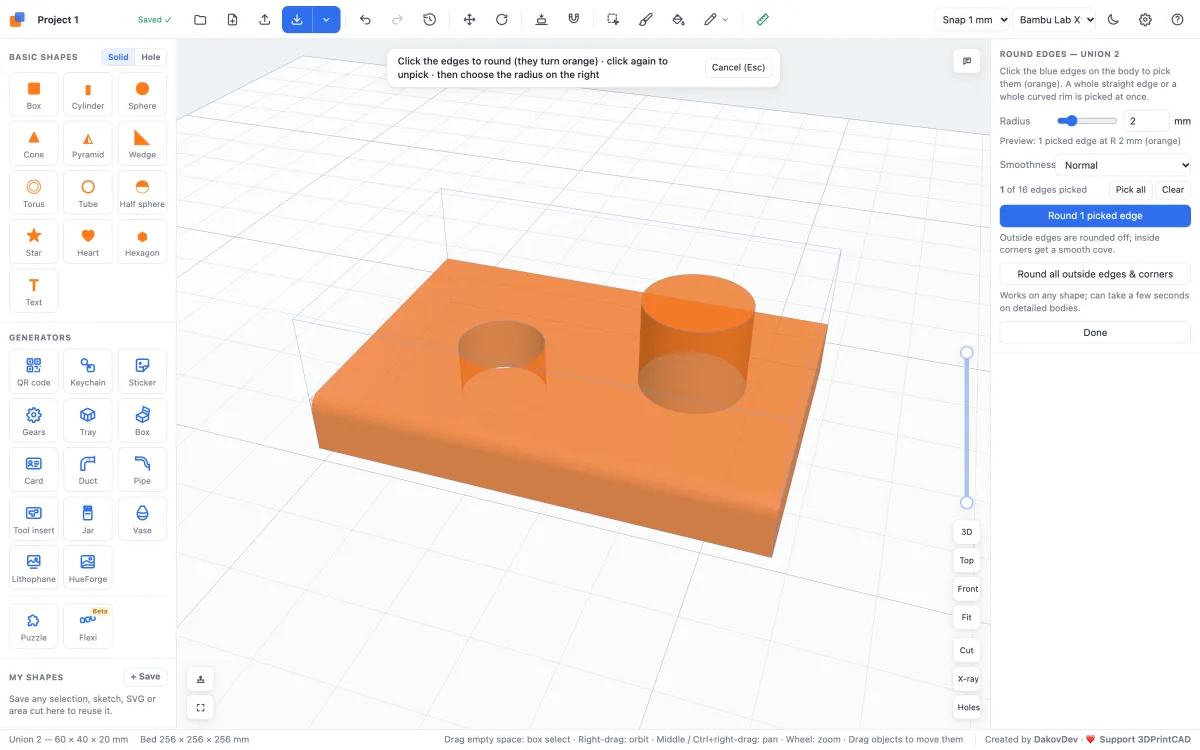Click the Cancel (Esc) button
Image resolution: width=1200 pixels, height=750 pixels.
[738, 68]
